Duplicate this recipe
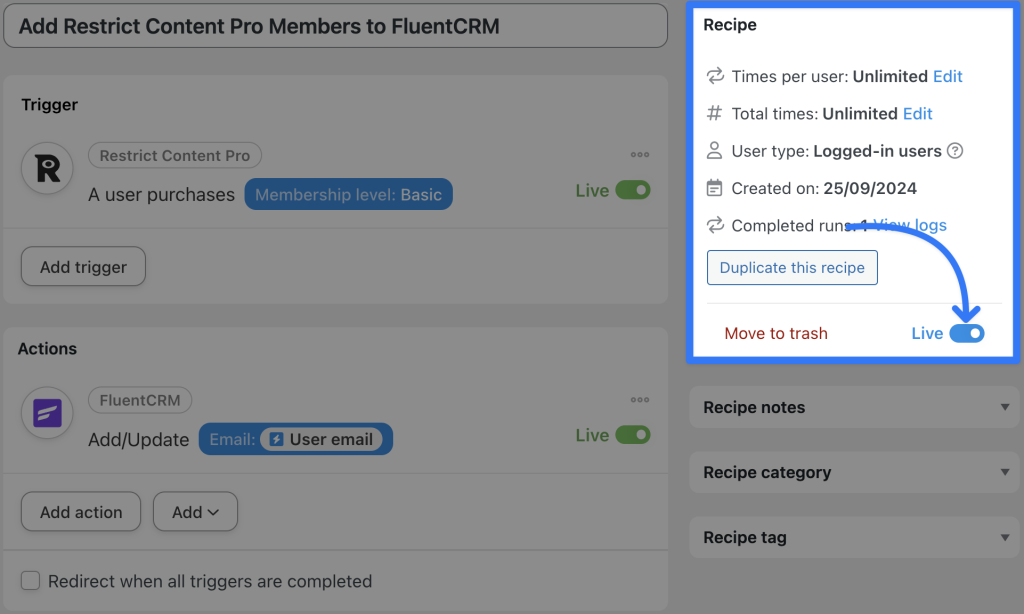This screenshot has height=614, width=1024. point(792,267)
